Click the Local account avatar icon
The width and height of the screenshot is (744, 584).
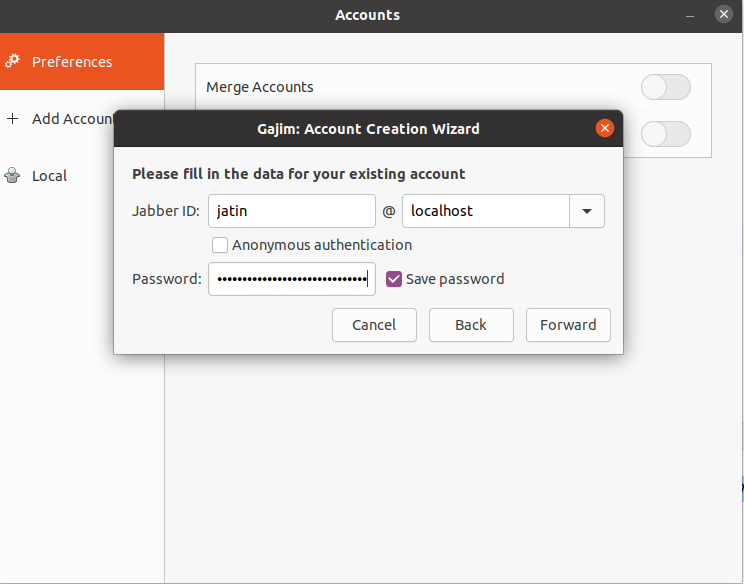[x=13, y=176]
